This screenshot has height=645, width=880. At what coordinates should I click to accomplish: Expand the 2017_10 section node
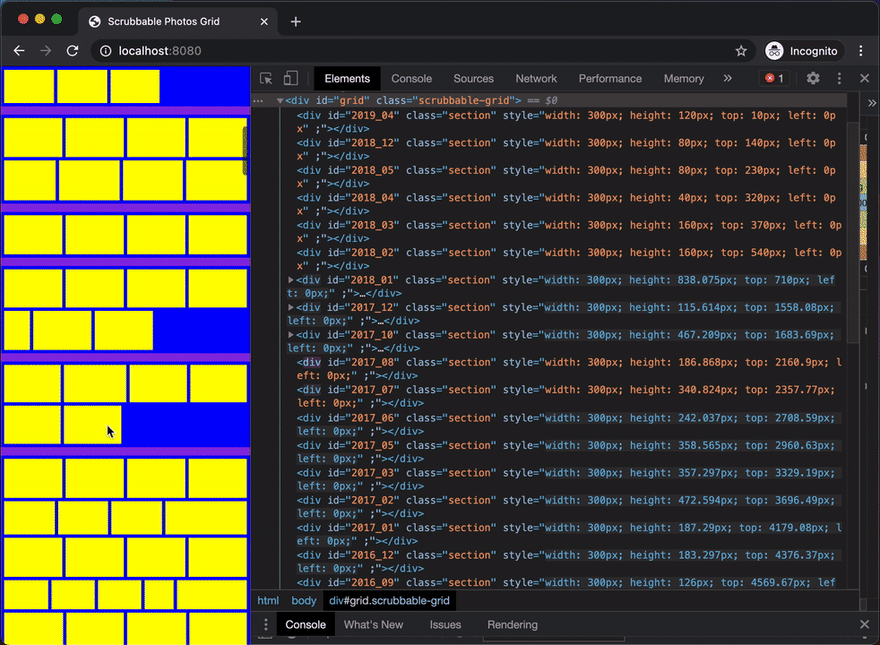click(291, 335)
